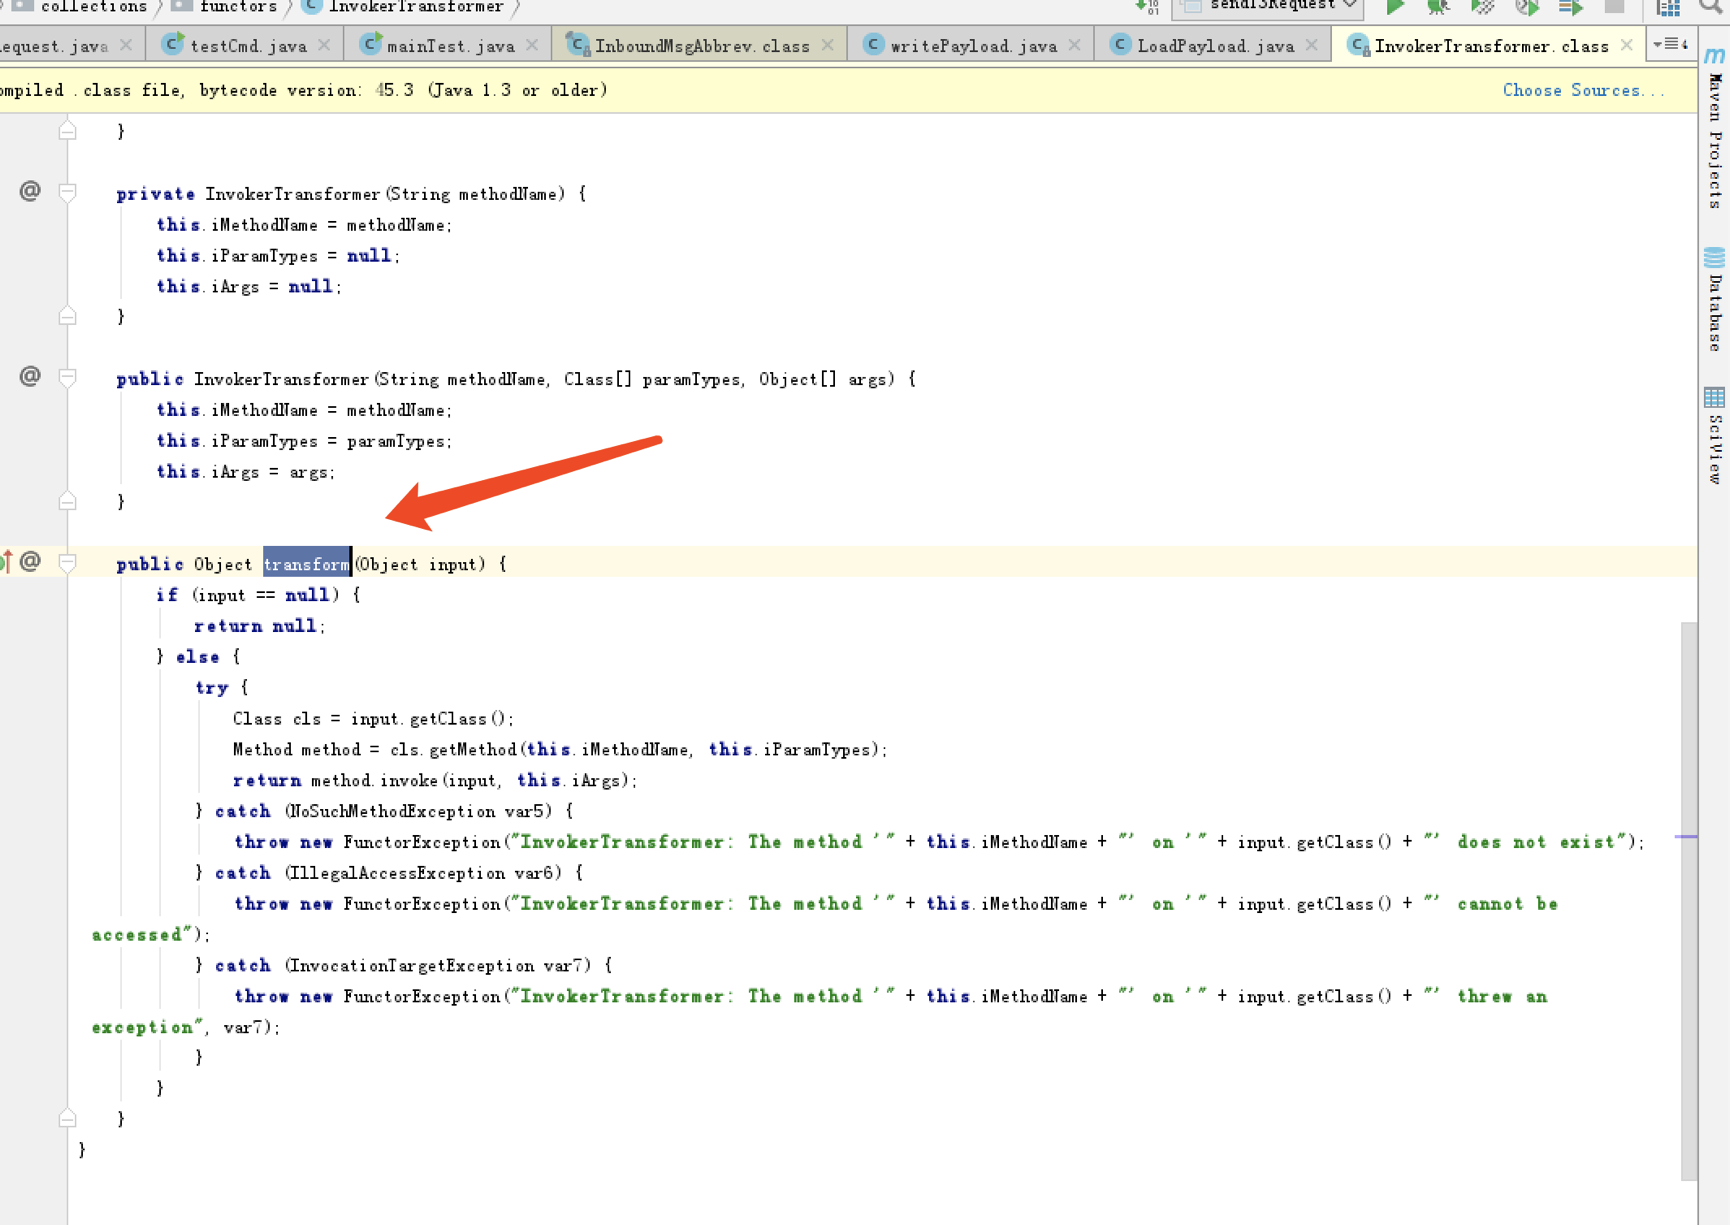Collapse the private InvokerTransformer constructor
The image size is (1730, 1225).
coord(67,193)
